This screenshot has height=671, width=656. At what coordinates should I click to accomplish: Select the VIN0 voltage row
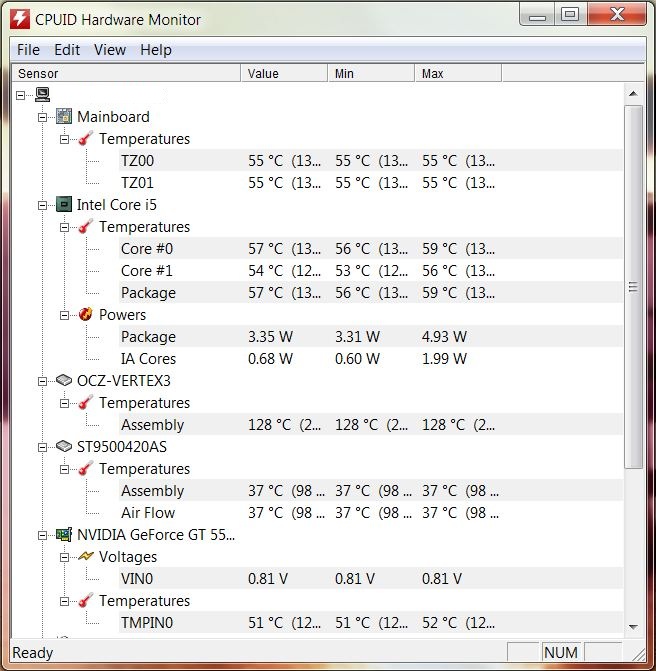tap(371, 579)
